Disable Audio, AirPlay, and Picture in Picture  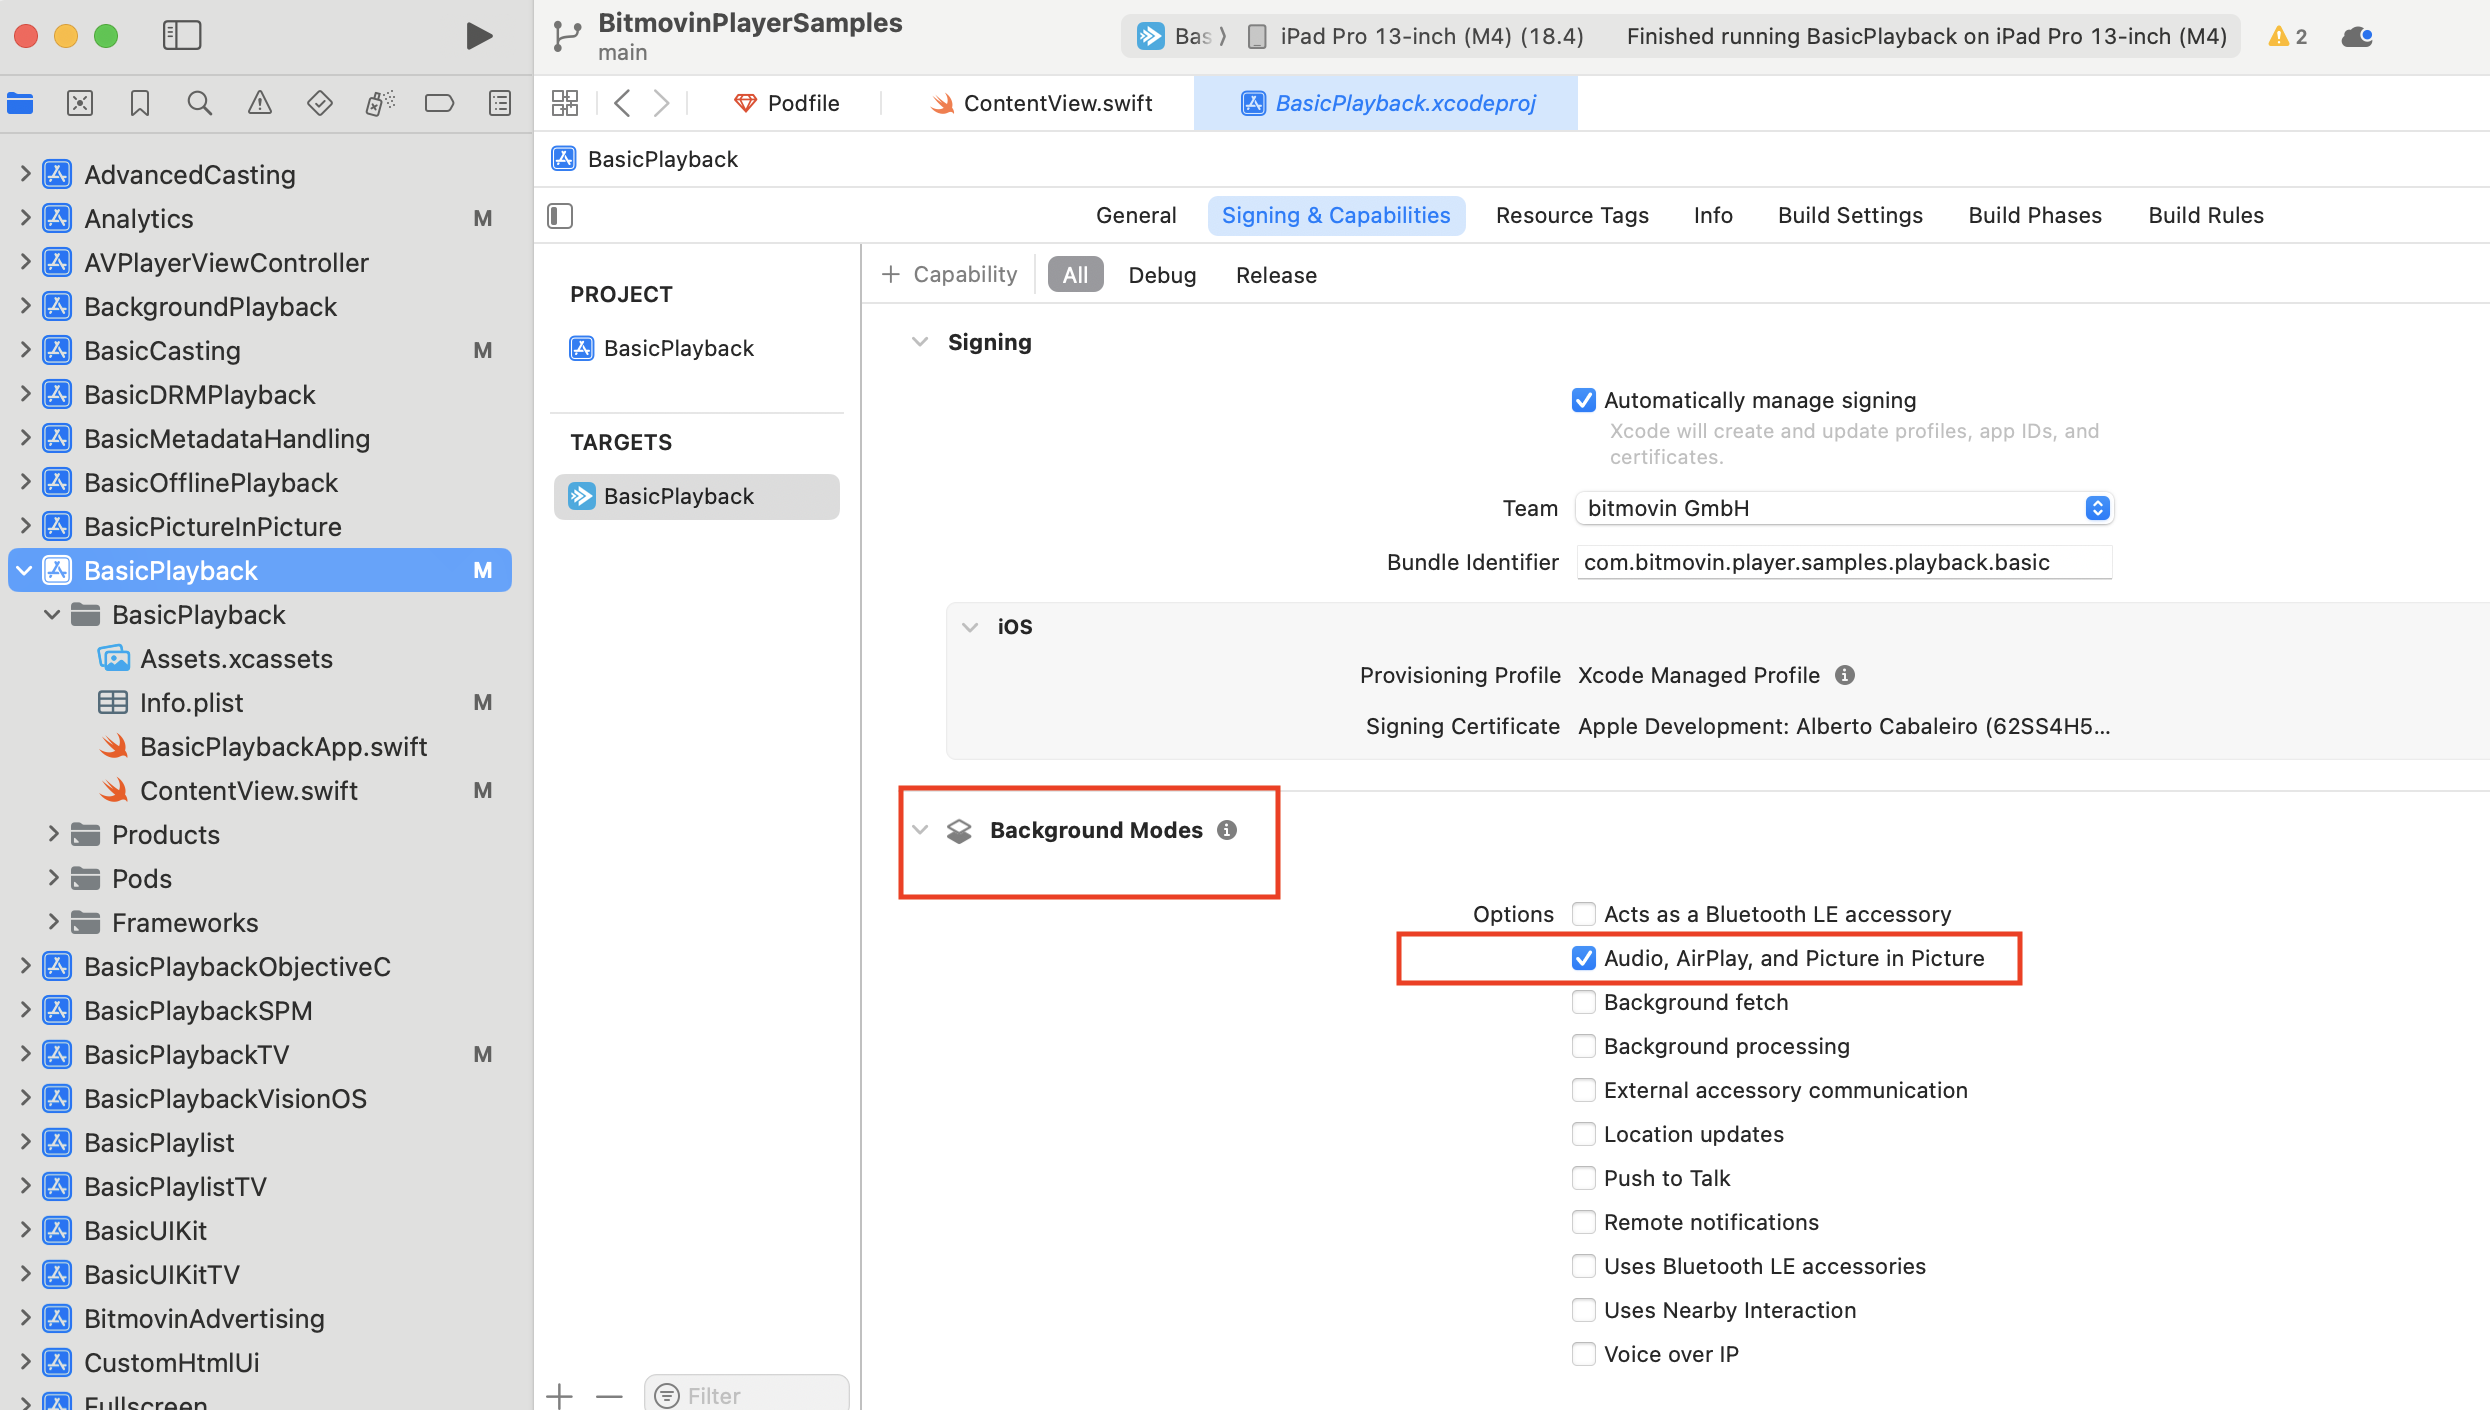1583,958
